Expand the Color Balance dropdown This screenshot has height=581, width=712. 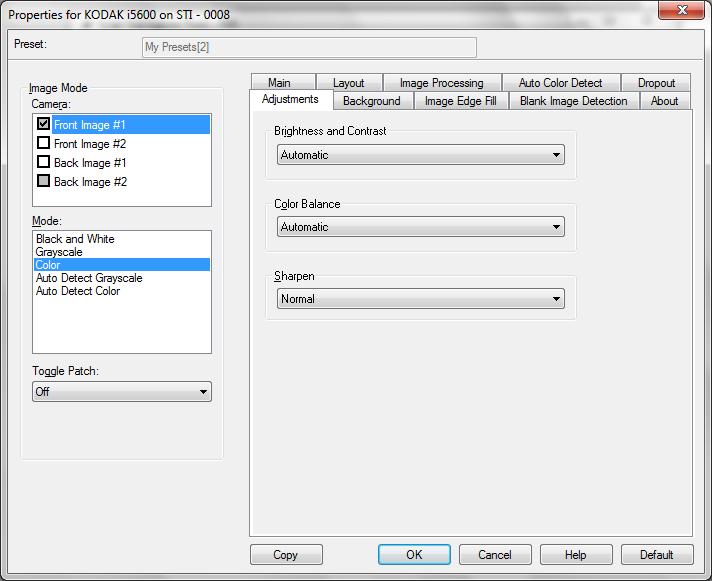[420, 226]
